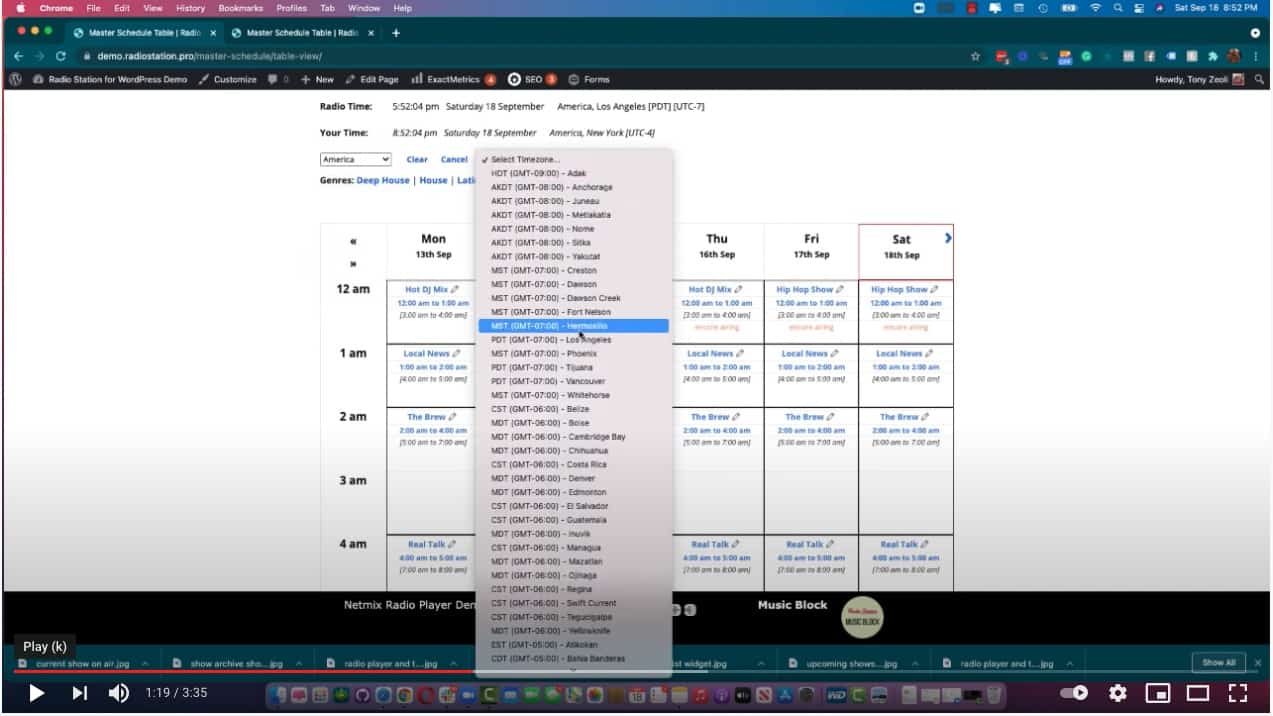Open the video player settings gear
This screenshot has height=716, width=1273.
tap(1117, 691)
